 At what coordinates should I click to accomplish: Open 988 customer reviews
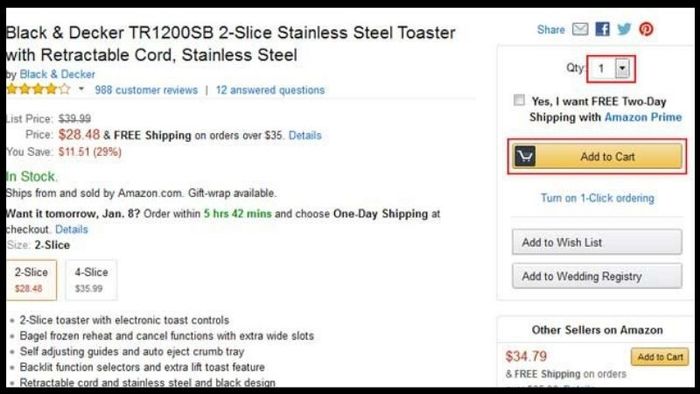tap(146, 90)
